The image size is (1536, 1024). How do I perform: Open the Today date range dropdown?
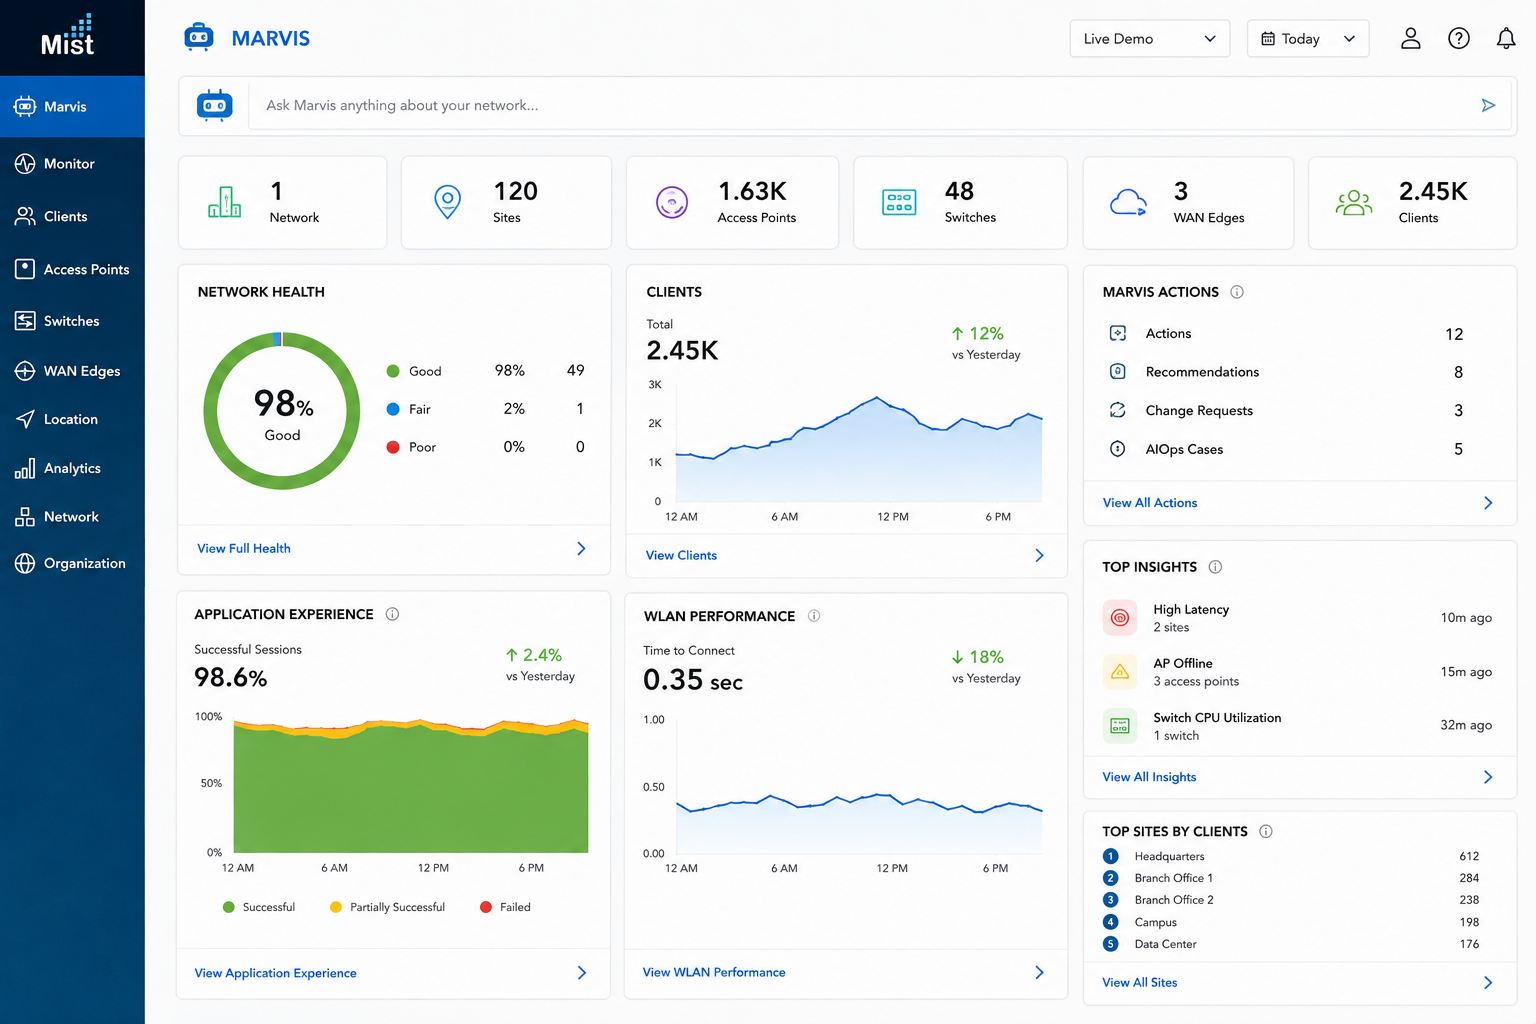[1308, 38]
